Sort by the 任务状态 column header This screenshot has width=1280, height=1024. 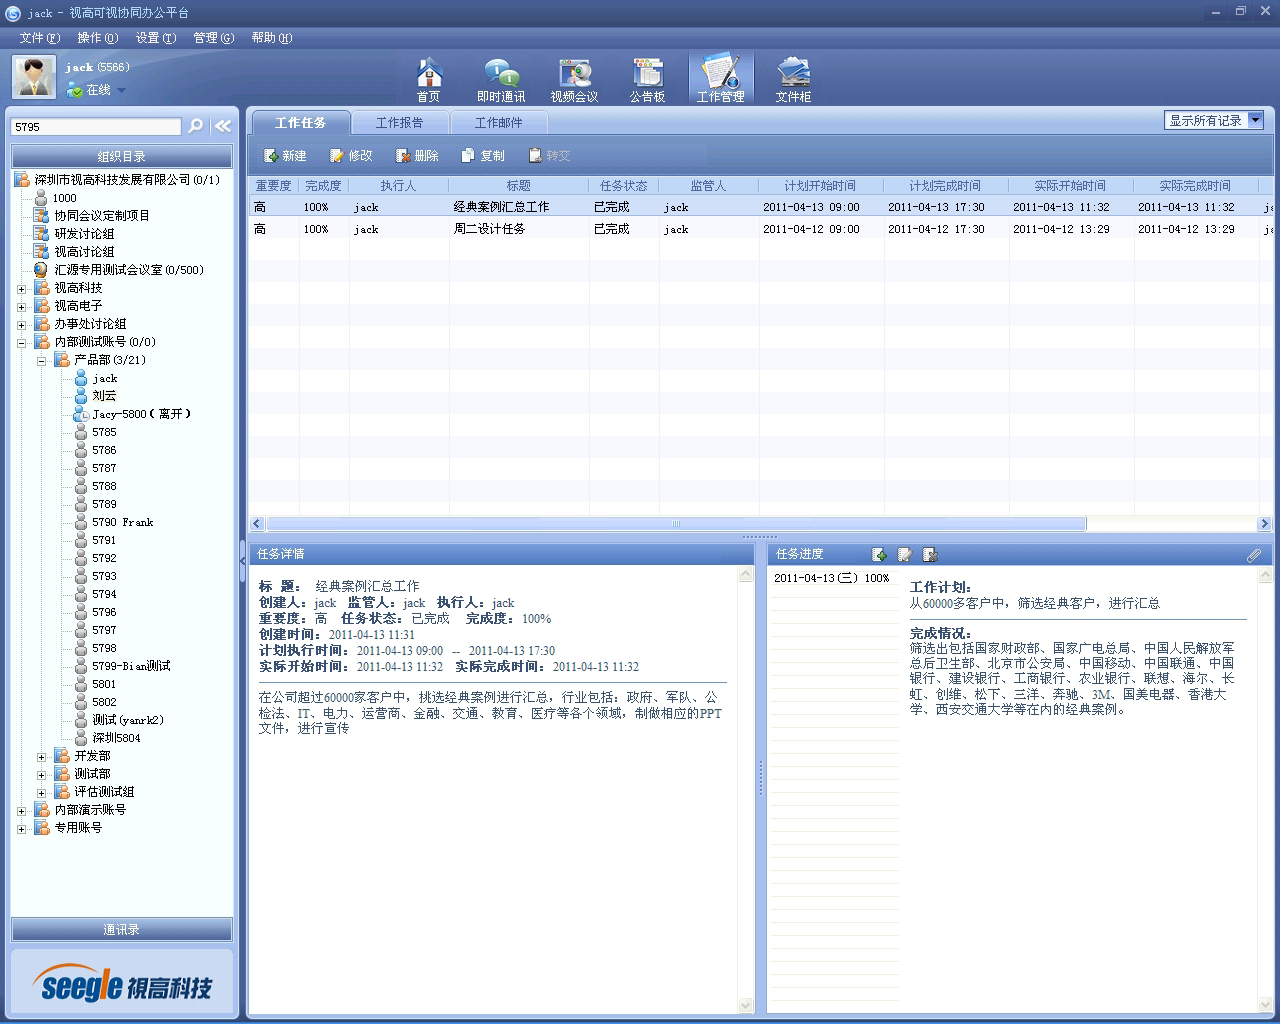[624, 186]
